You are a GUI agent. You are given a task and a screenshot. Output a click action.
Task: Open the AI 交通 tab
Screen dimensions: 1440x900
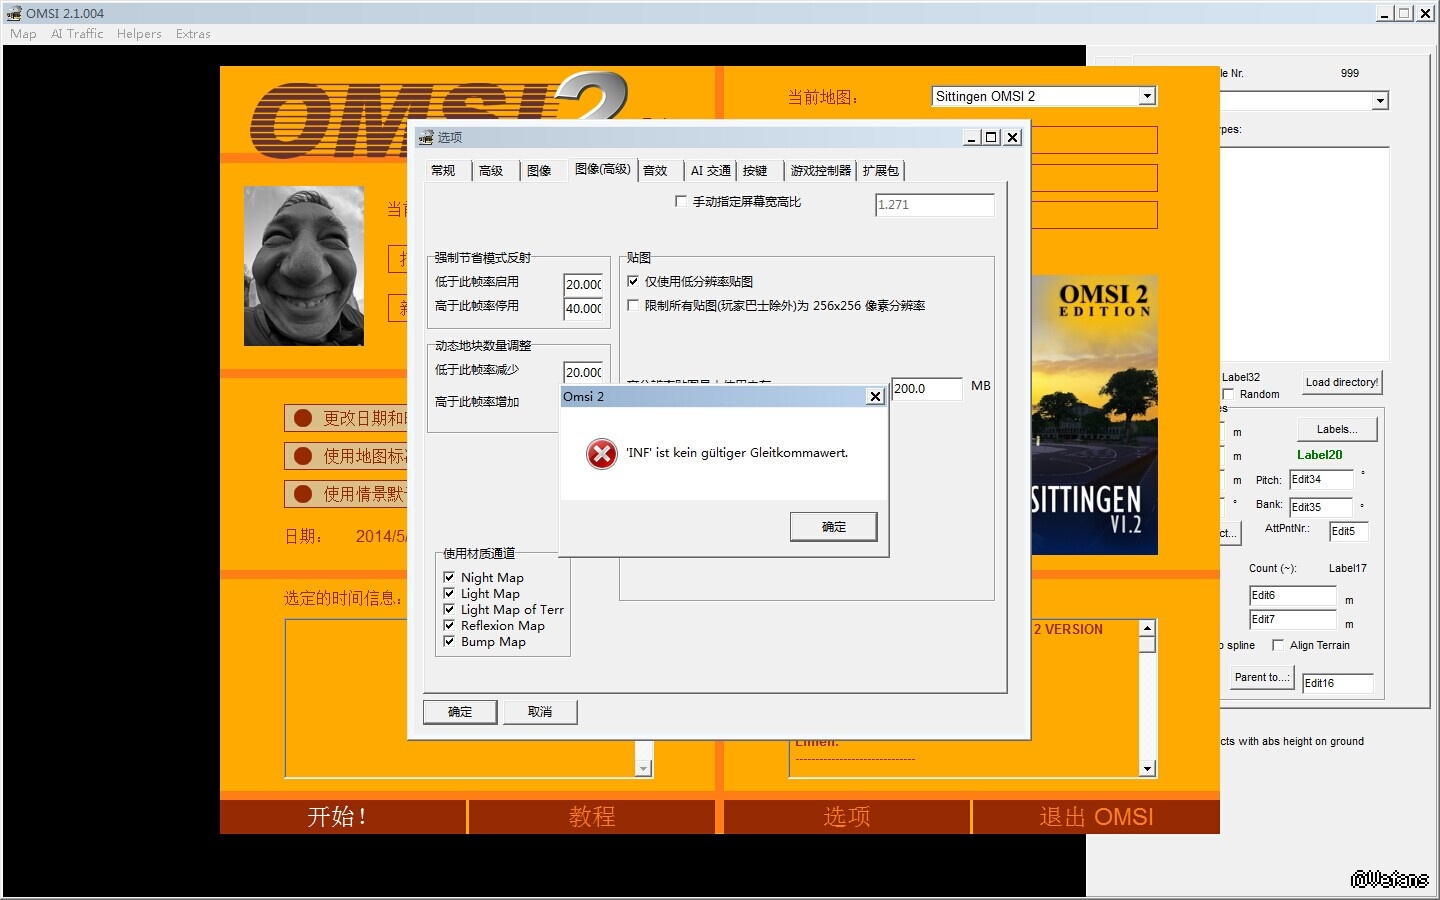711,171
